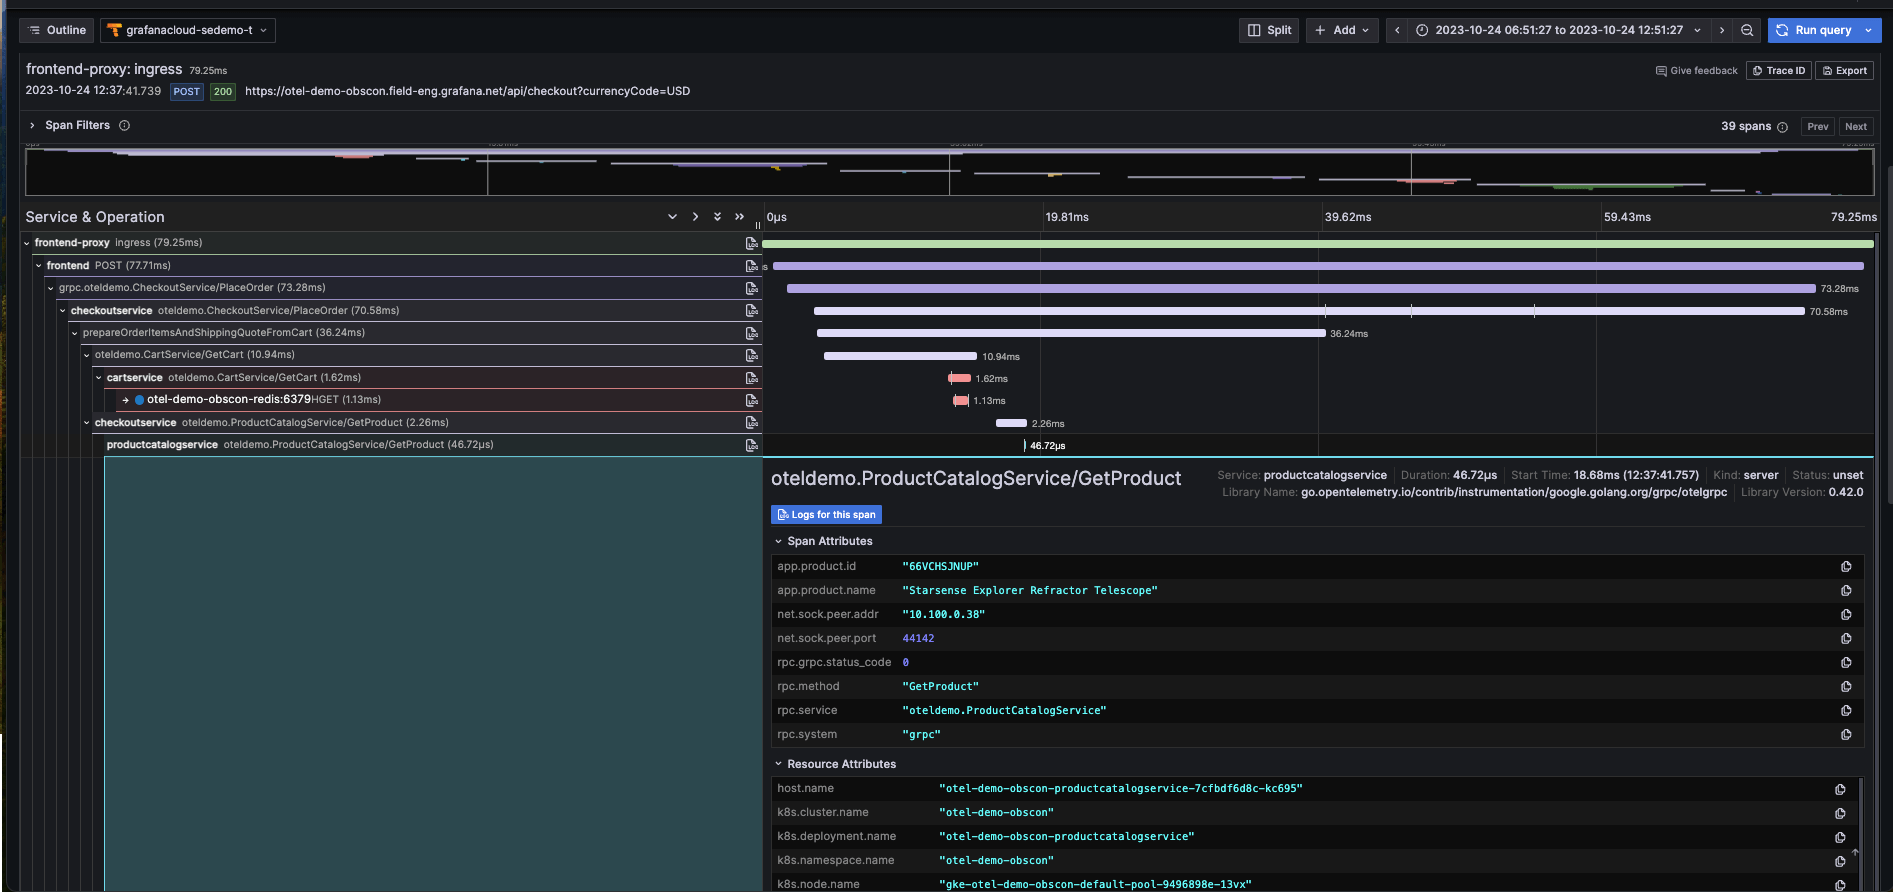Click logs icon on cartservice GetCart row
1893x892 pixels.
click(751, 378)
